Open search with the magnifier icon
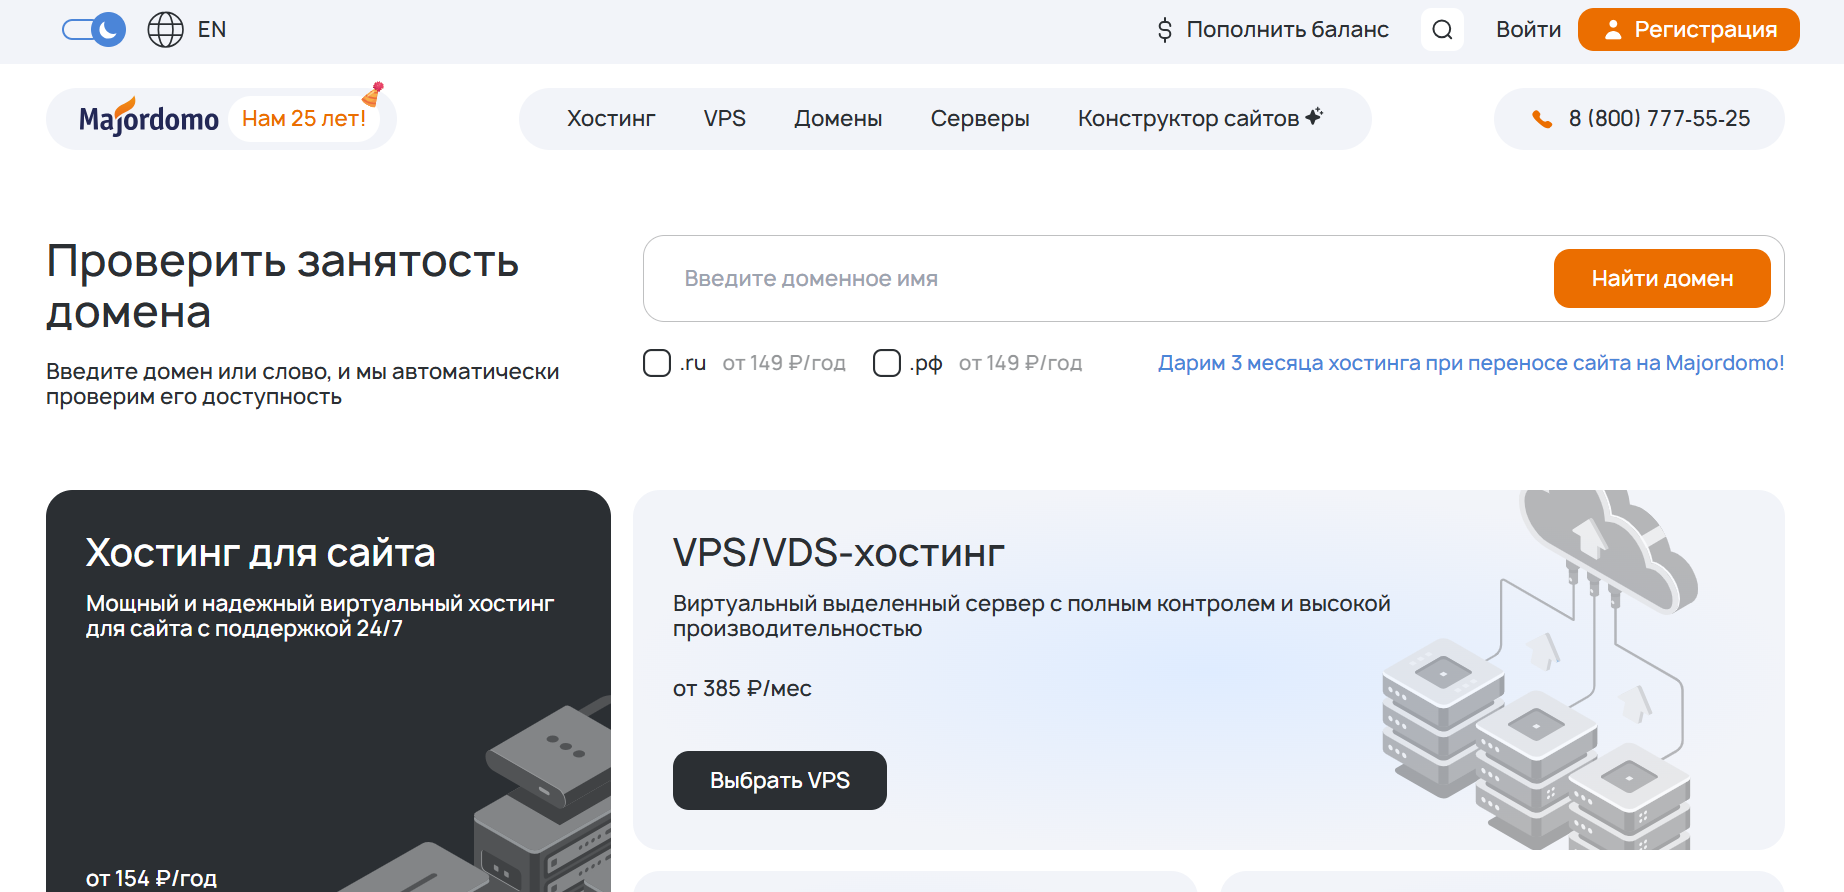Viewport: 1844px width, 892px height. tap(1442, 30)
